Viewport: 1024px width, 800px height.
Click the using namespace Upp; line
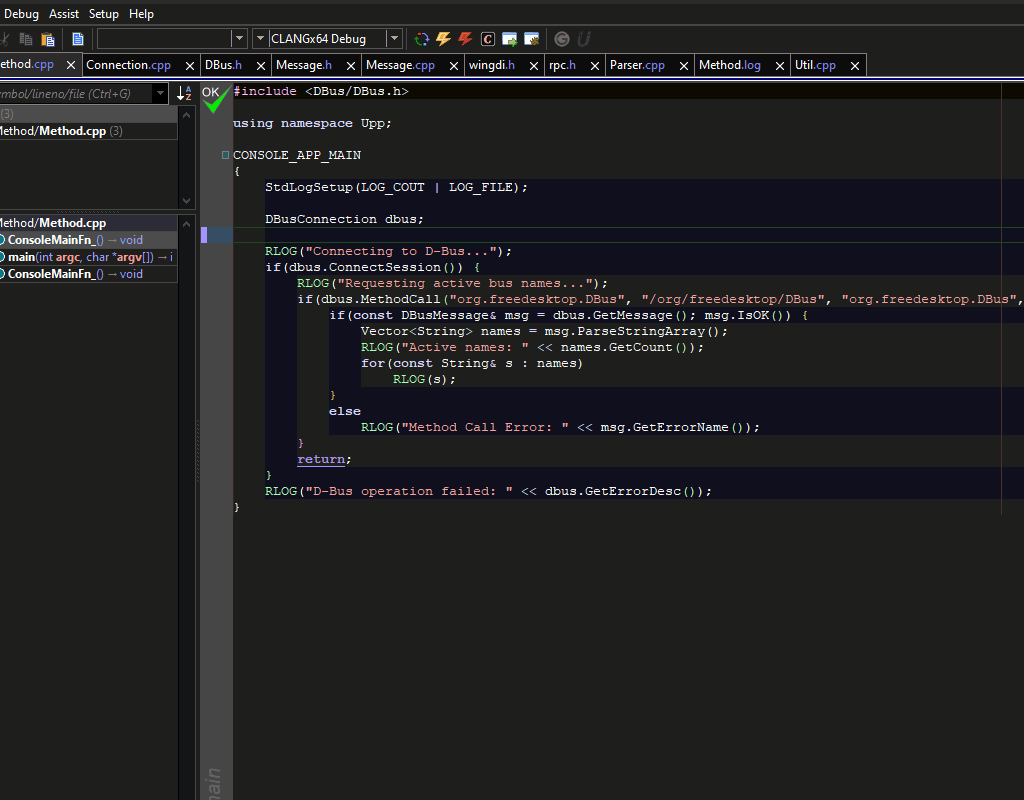tap(312, 123)
